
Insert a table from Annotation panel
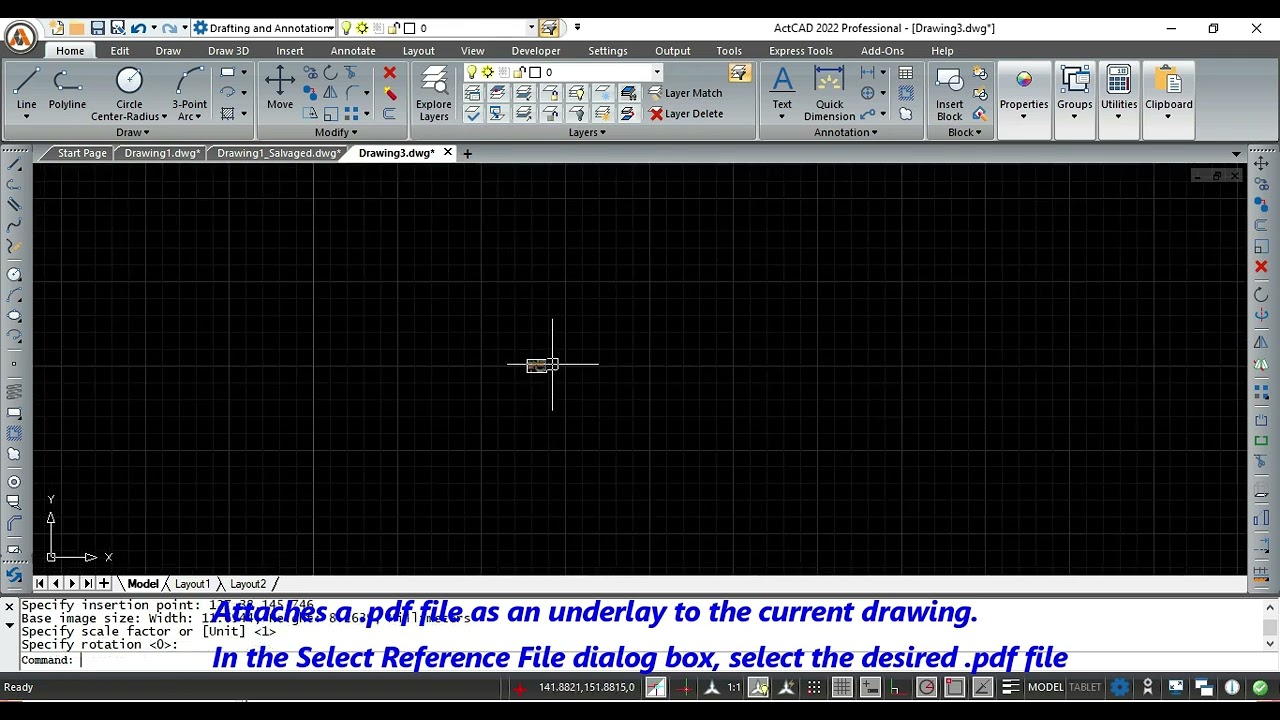click(x=905, y=73)
